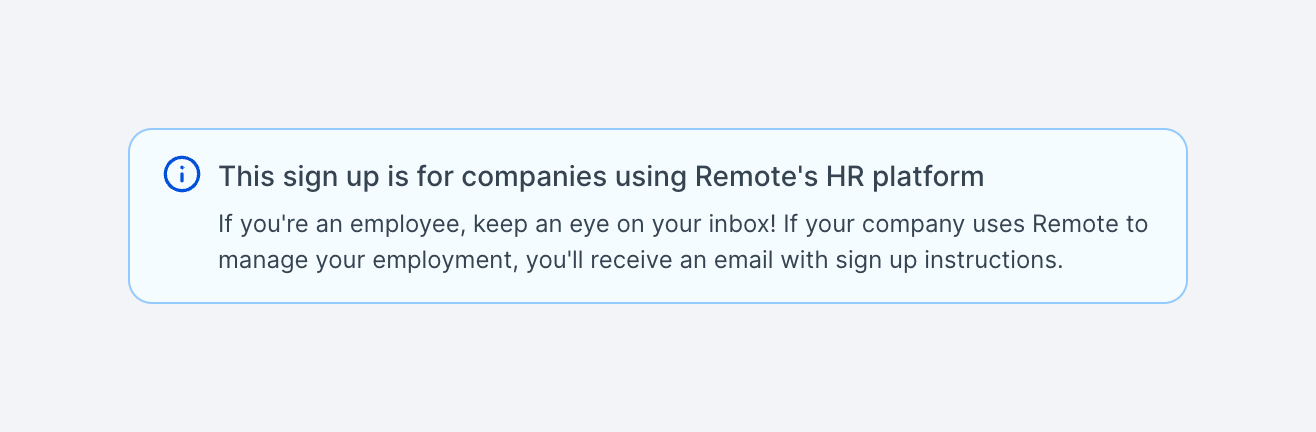Click the blue info circle icon
Viewport: 1316px width, 432px height.
click(x=181, y=174)
